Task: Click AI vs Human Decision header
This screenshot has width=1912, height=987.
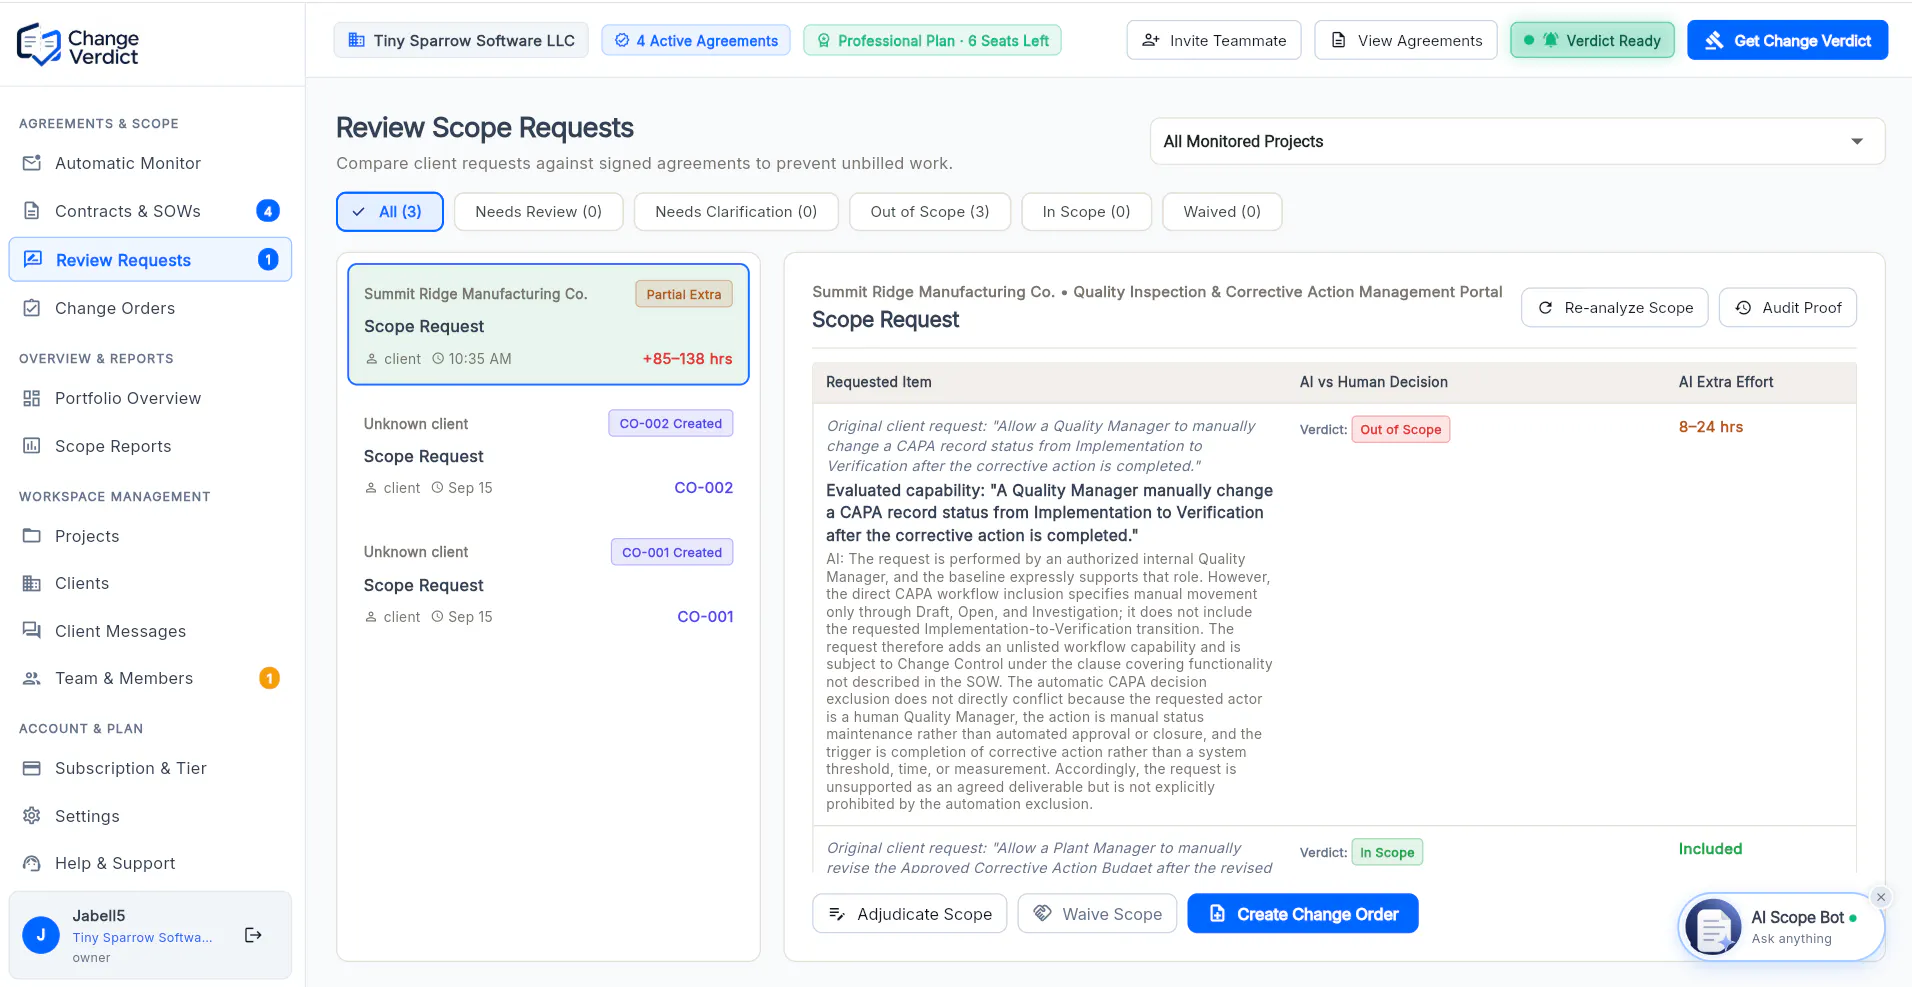Action: (1374, 382)
